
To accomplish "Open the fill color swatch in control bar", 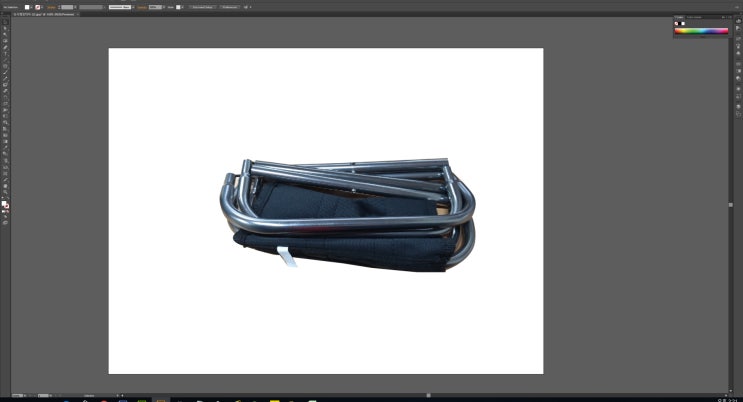I will pos(27,7).
